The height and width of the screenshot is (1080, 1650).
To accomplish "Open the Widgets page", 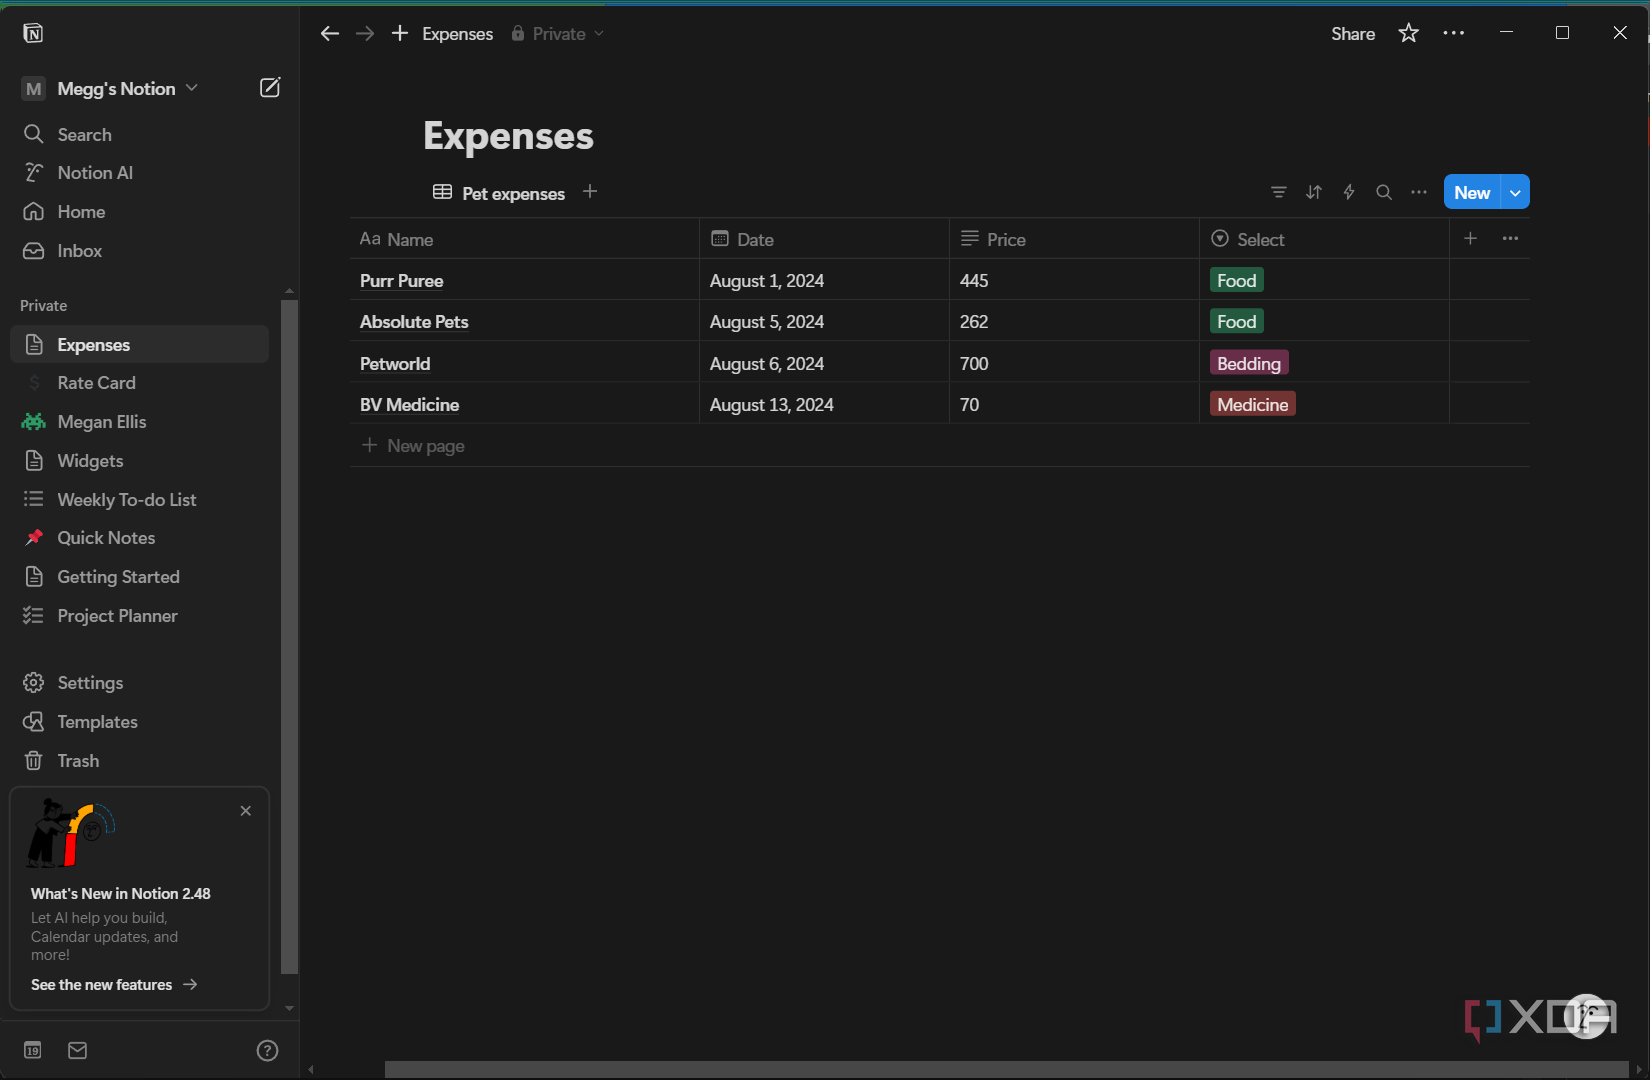I will (x=140, y=461).
